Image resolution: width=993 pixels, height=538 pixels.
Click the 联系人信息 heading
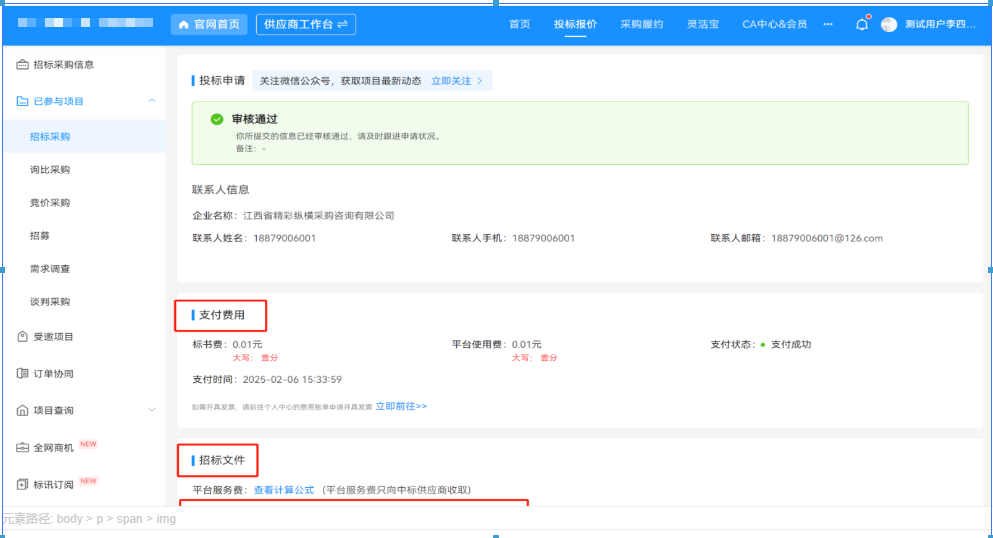point(220,190)
